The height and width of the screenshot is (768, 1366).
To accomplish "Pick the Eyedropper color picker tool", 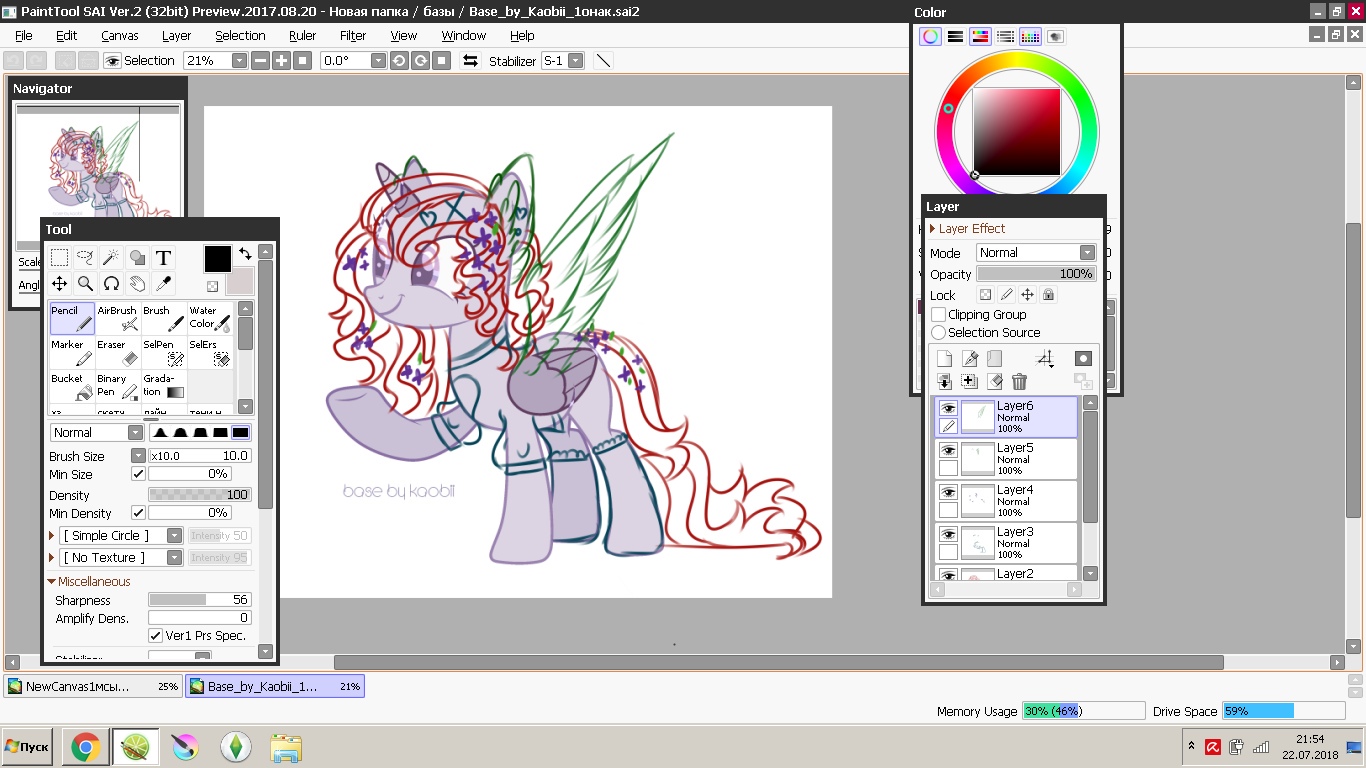I will click(163, 284).
